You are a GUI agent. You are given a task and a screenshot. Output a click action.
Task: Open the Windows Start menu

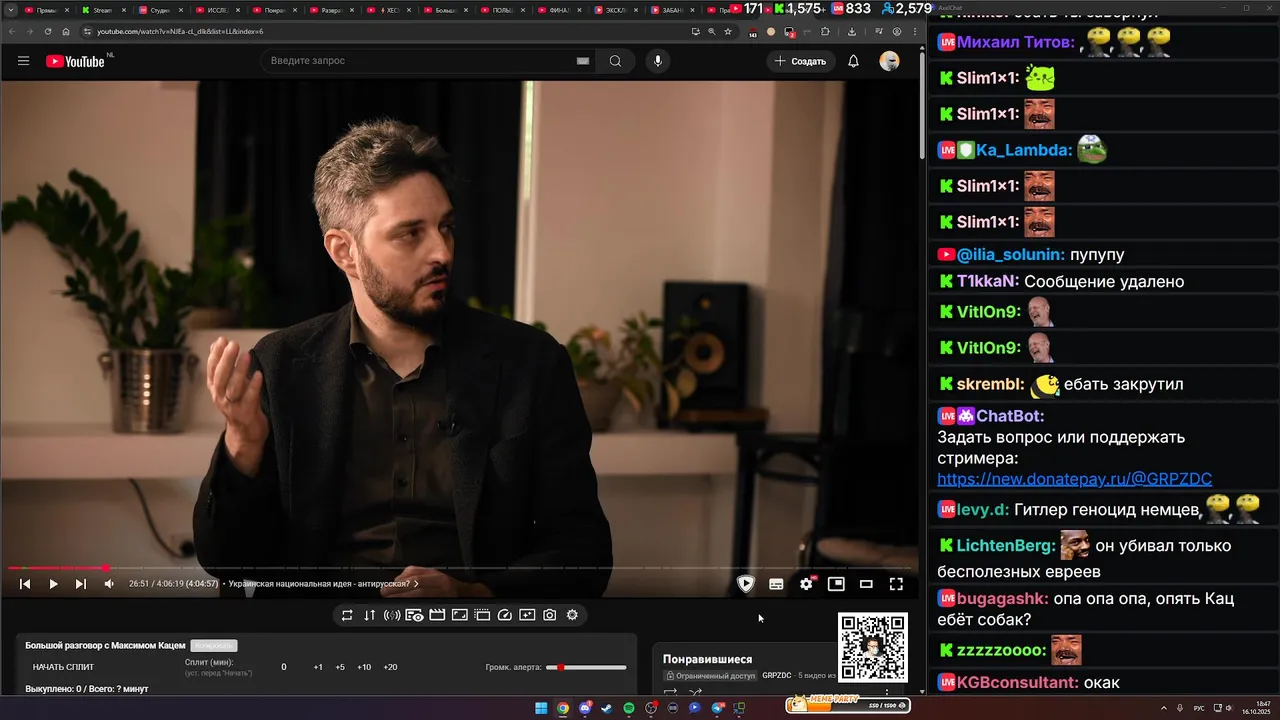point(541,708)
